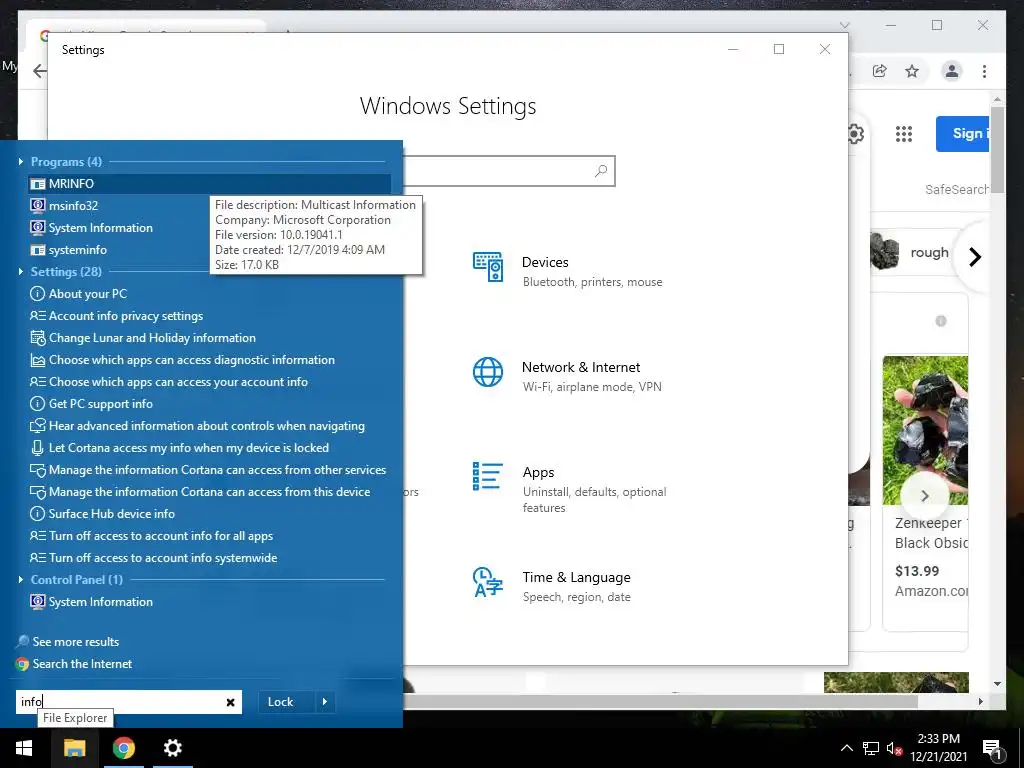This screenshot has height=768, width=1024.
Task: Click Chrome share page icon
Action: (880, 71)
